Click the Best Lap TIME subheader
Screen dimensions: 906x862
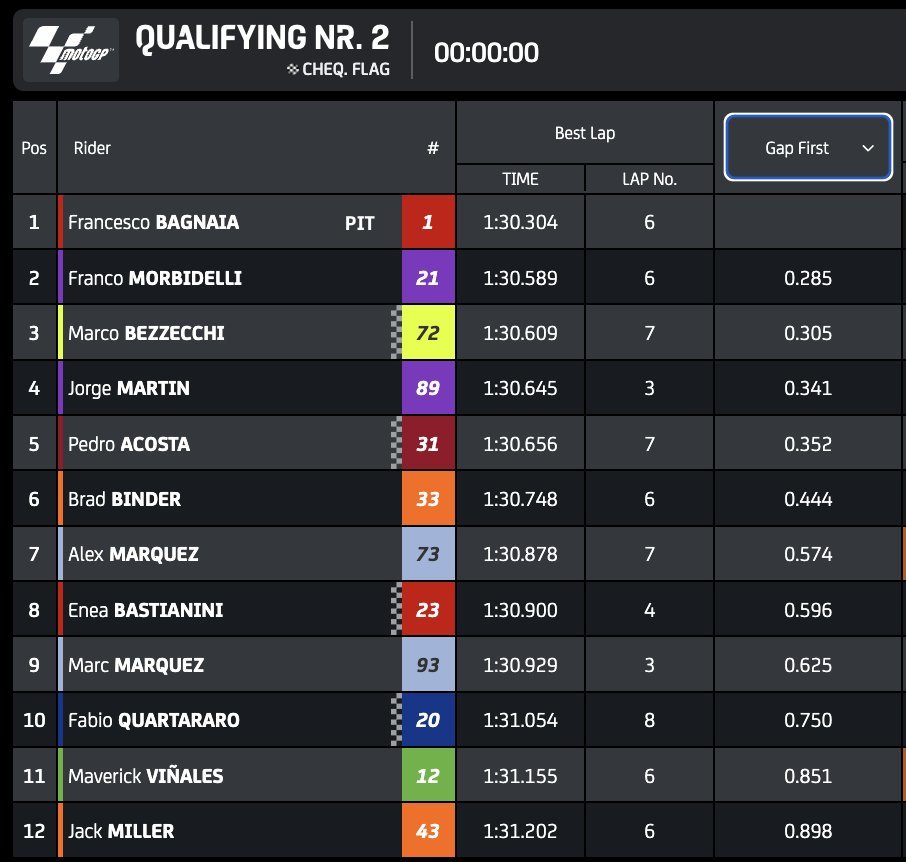520,179
